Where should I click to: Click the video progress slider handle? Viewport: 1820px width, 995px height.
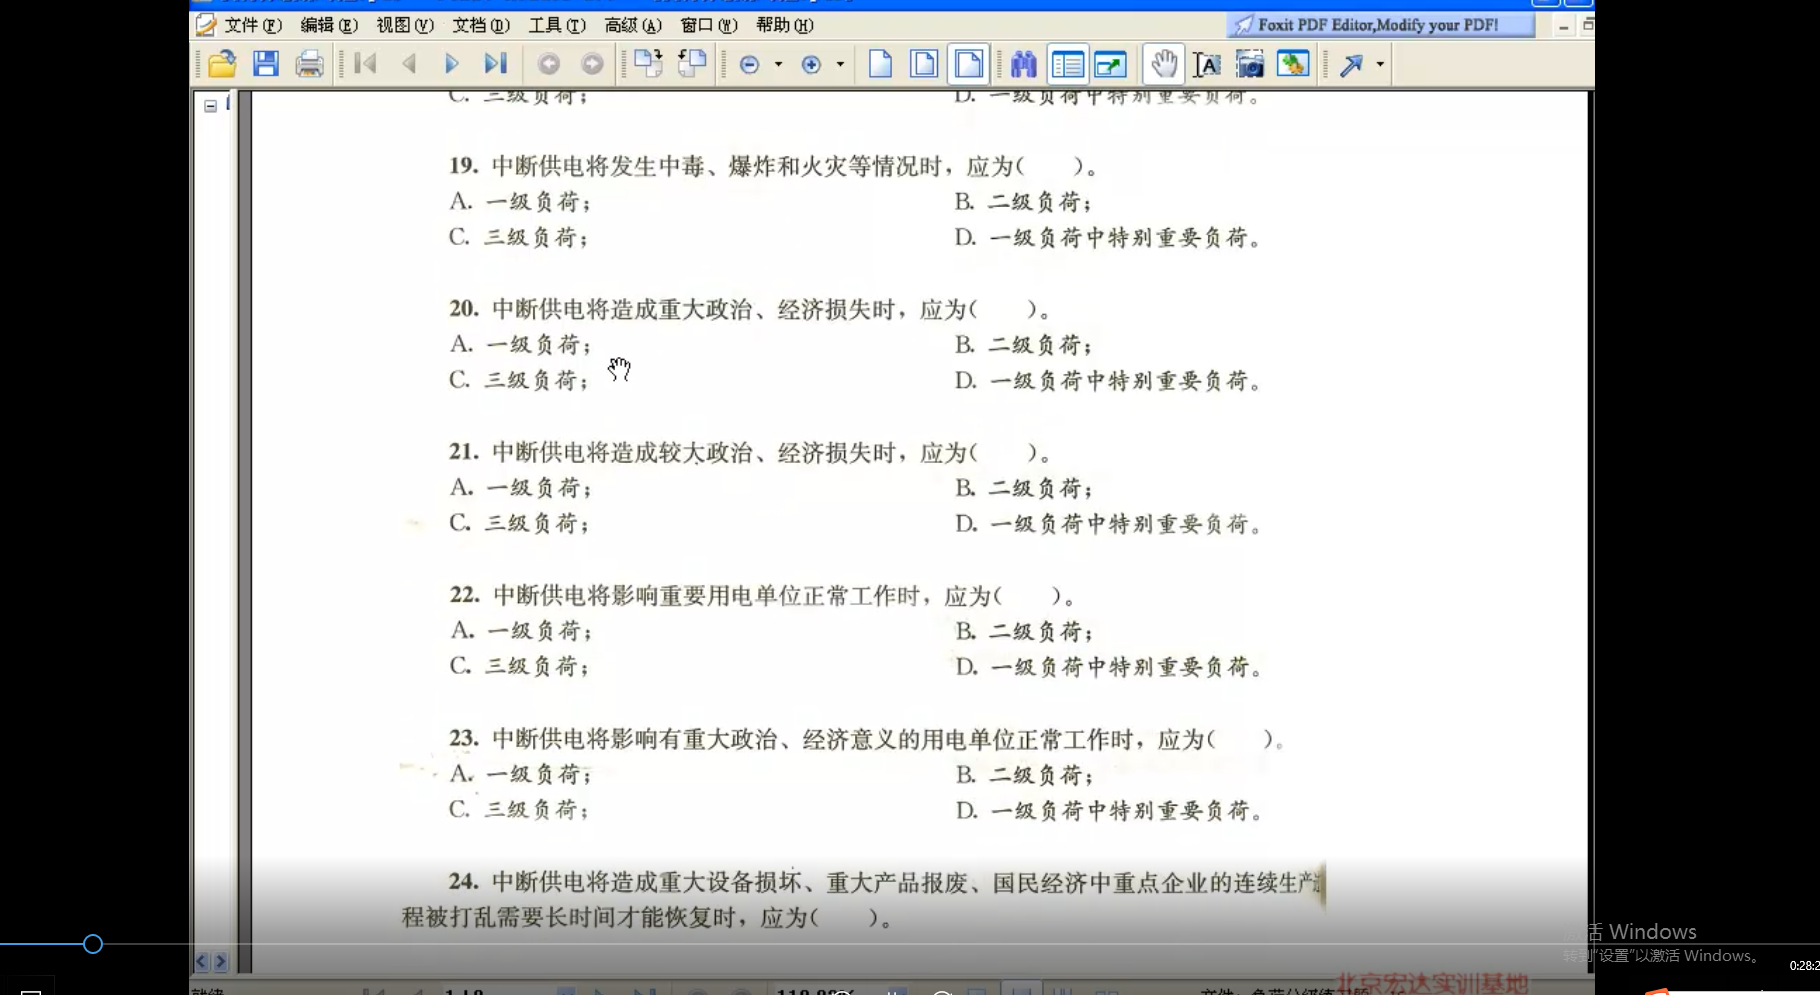[93, 944]
